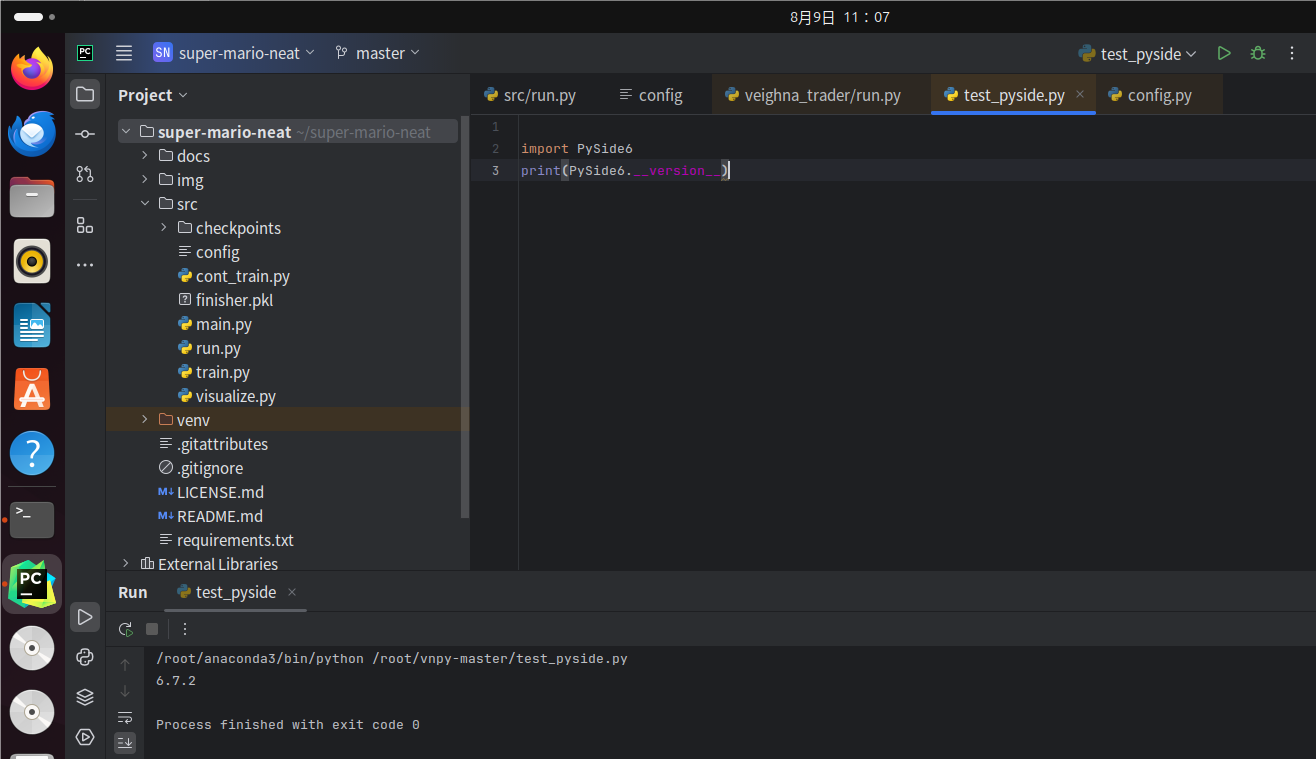
Task: Stop the running process in Run panel
Action: point(152,629)
